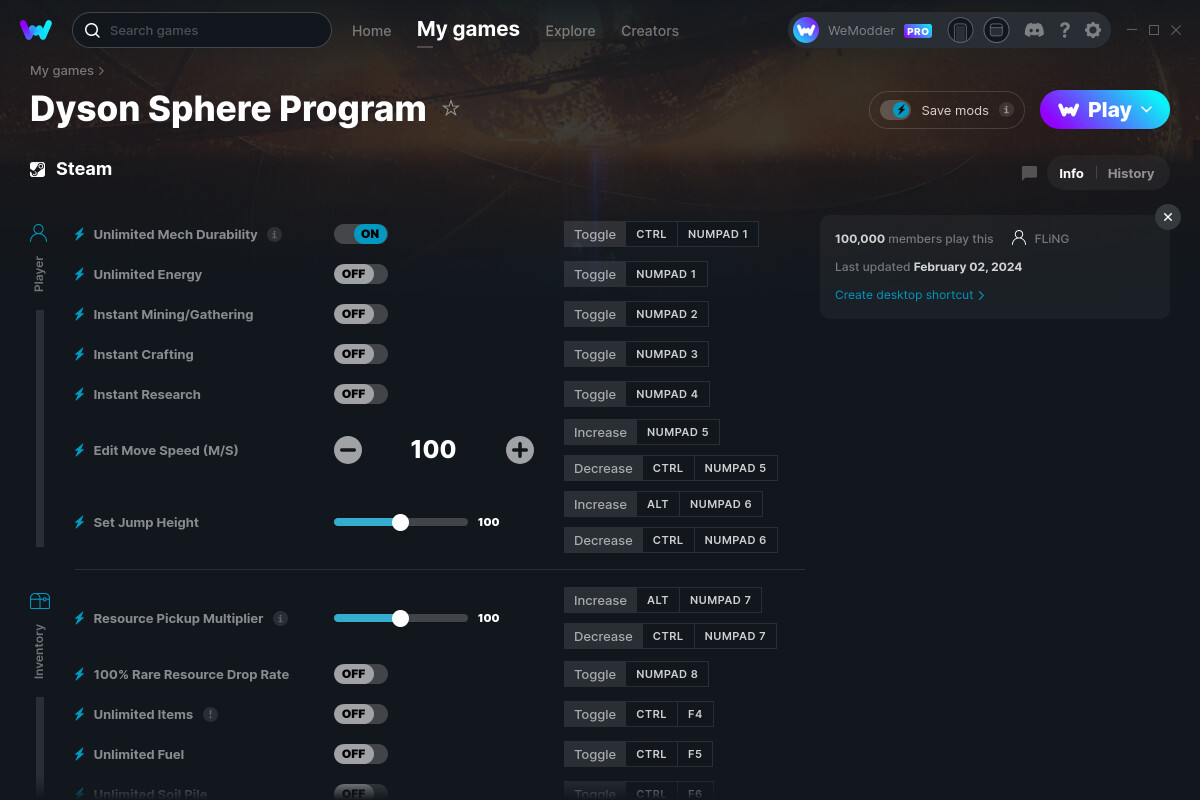
Task: Click the Set Jump Height slider handle
Action: tap(400, 522)
